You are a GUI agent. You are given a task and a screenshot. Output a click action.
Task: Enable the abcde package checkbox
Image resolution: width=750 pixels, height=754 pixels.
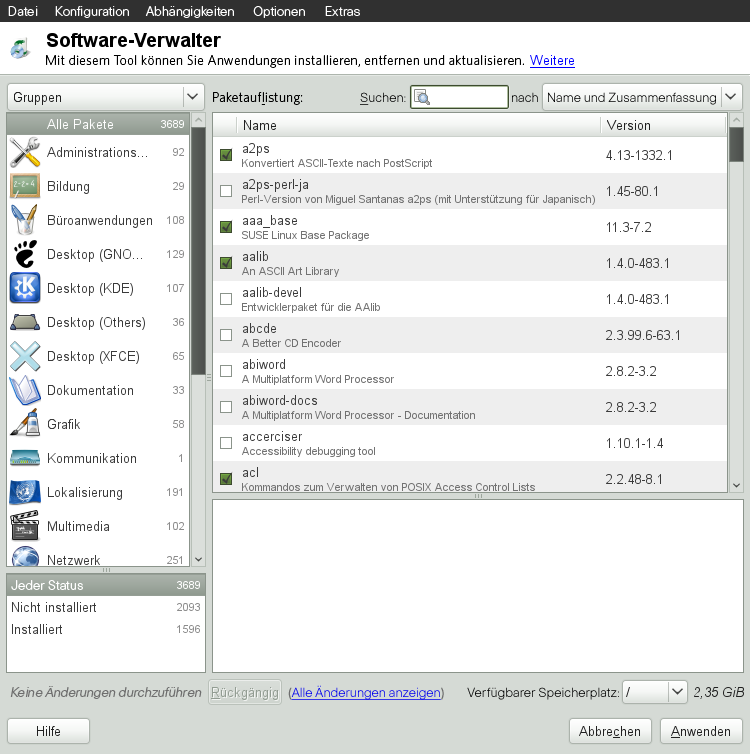[x=226, y=335]
